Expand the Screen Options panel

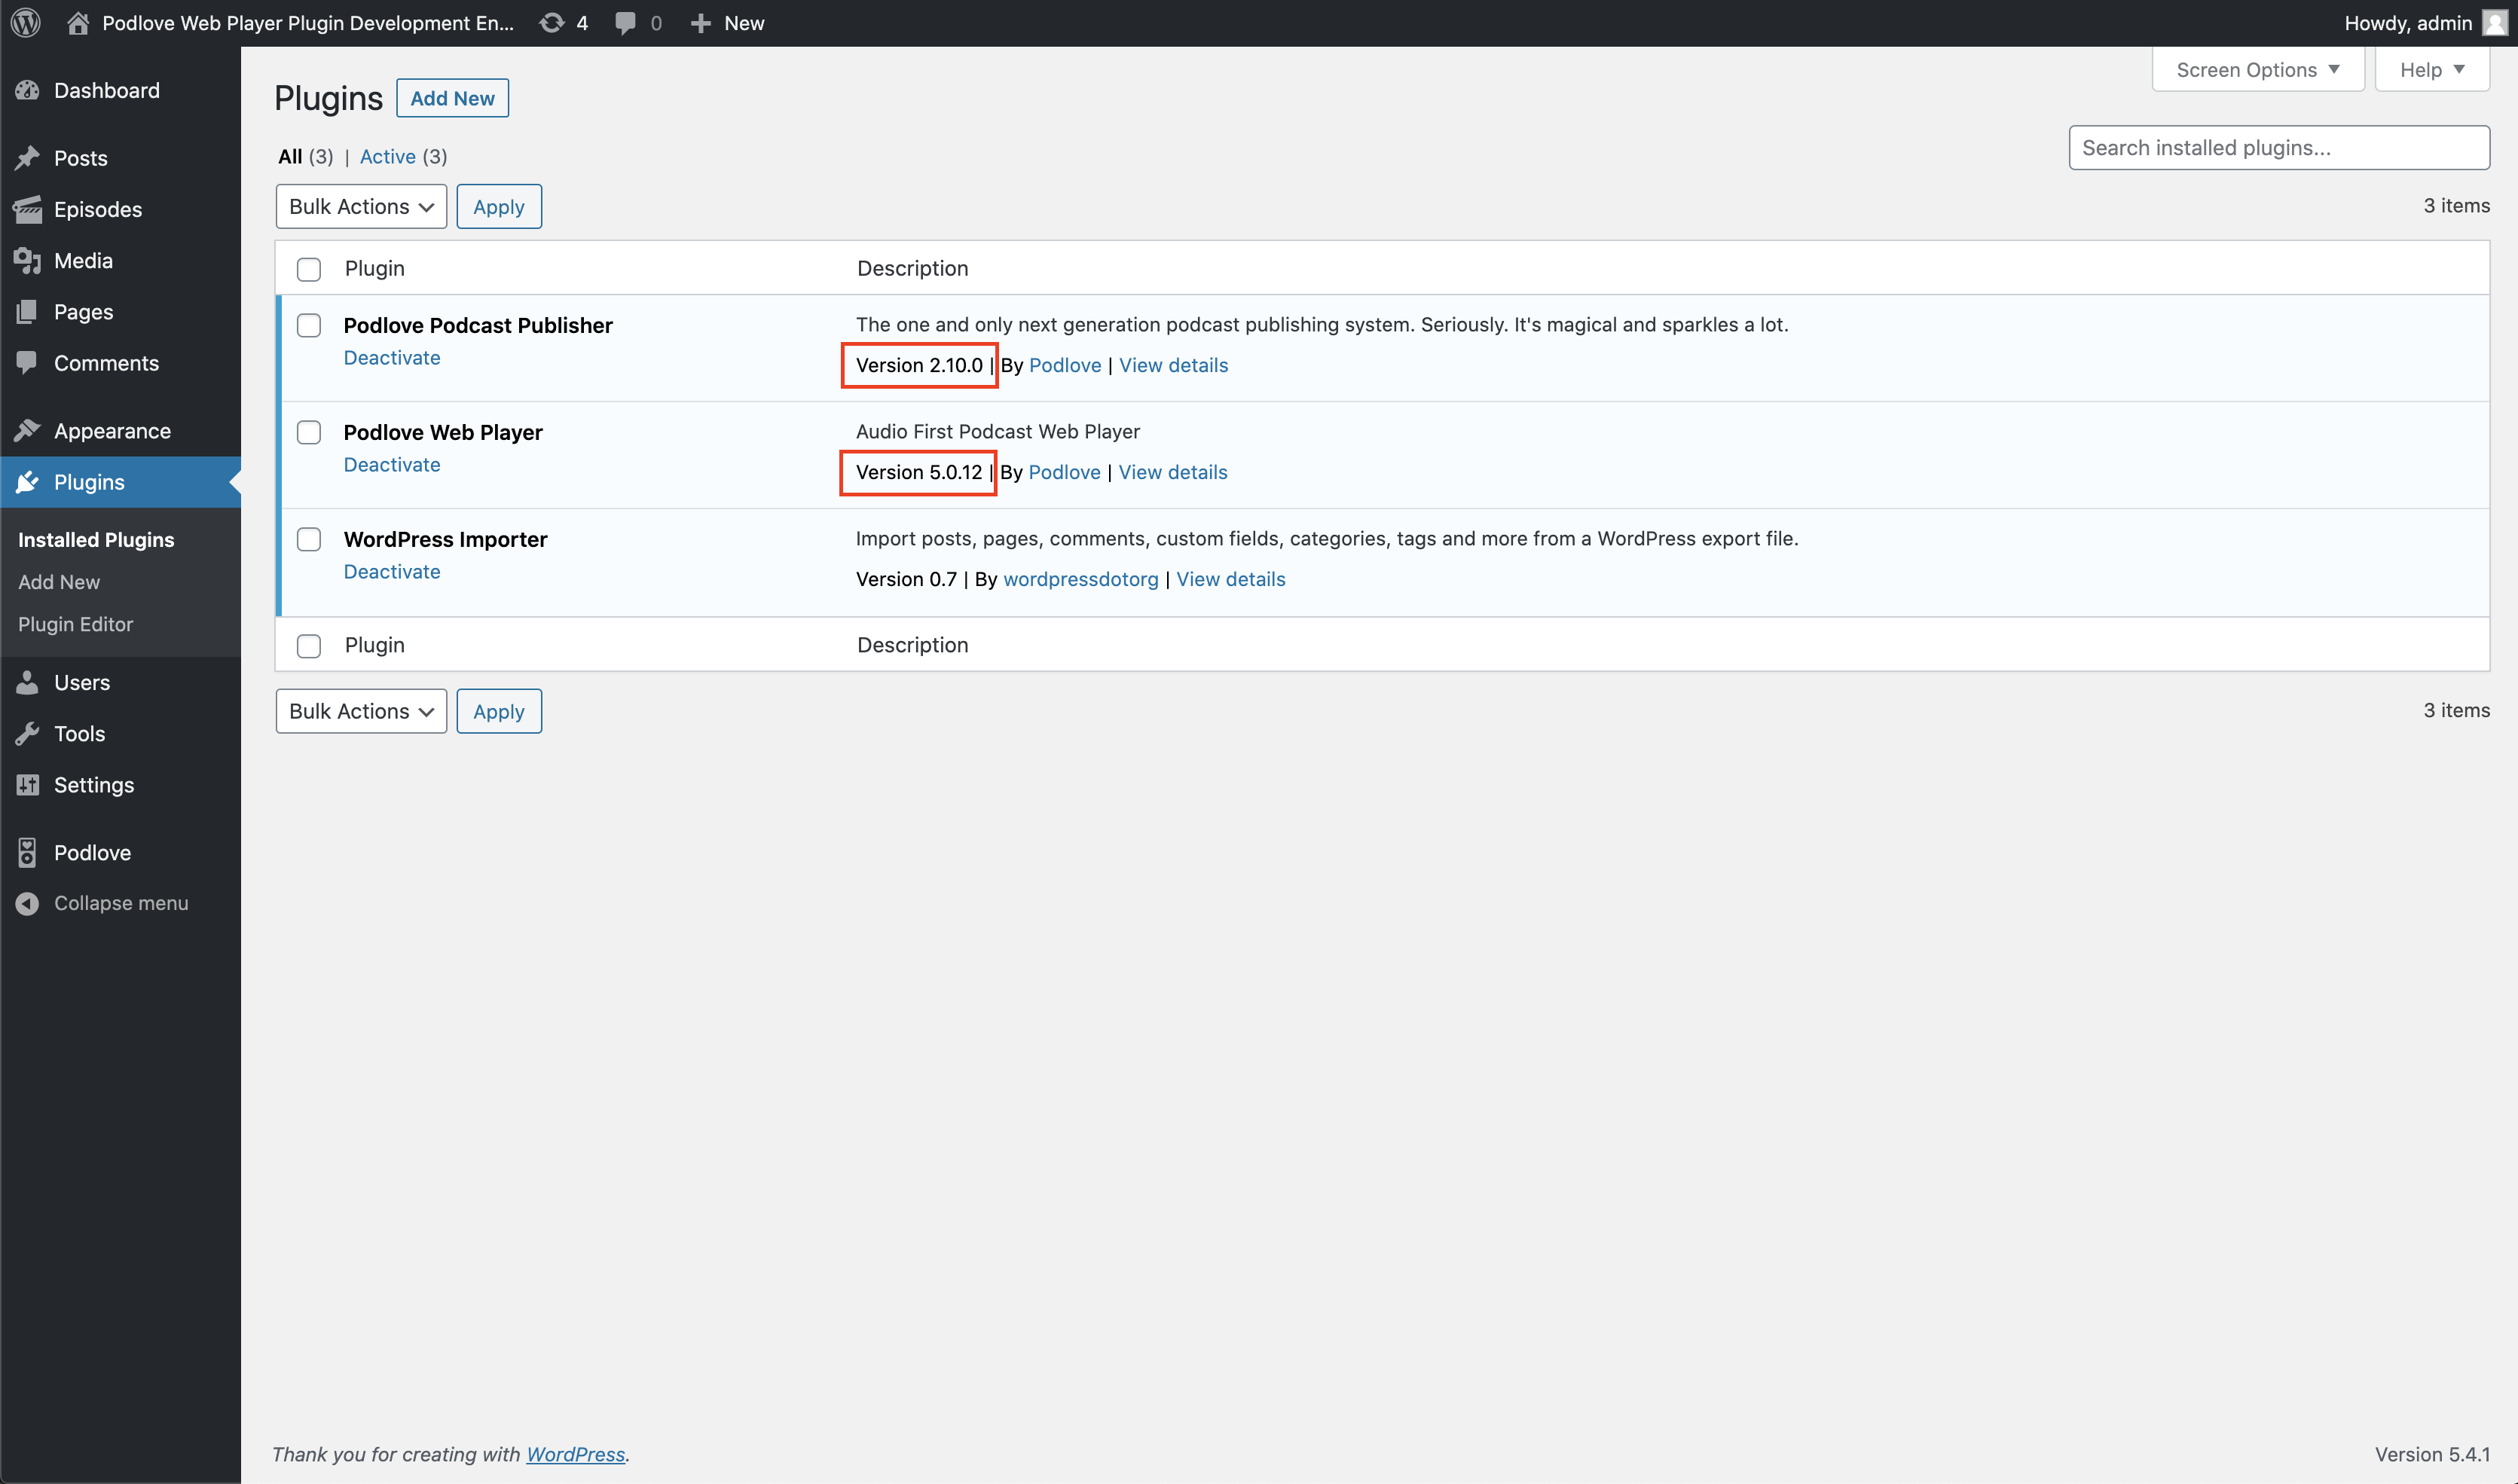click(x=2257, y=70)
